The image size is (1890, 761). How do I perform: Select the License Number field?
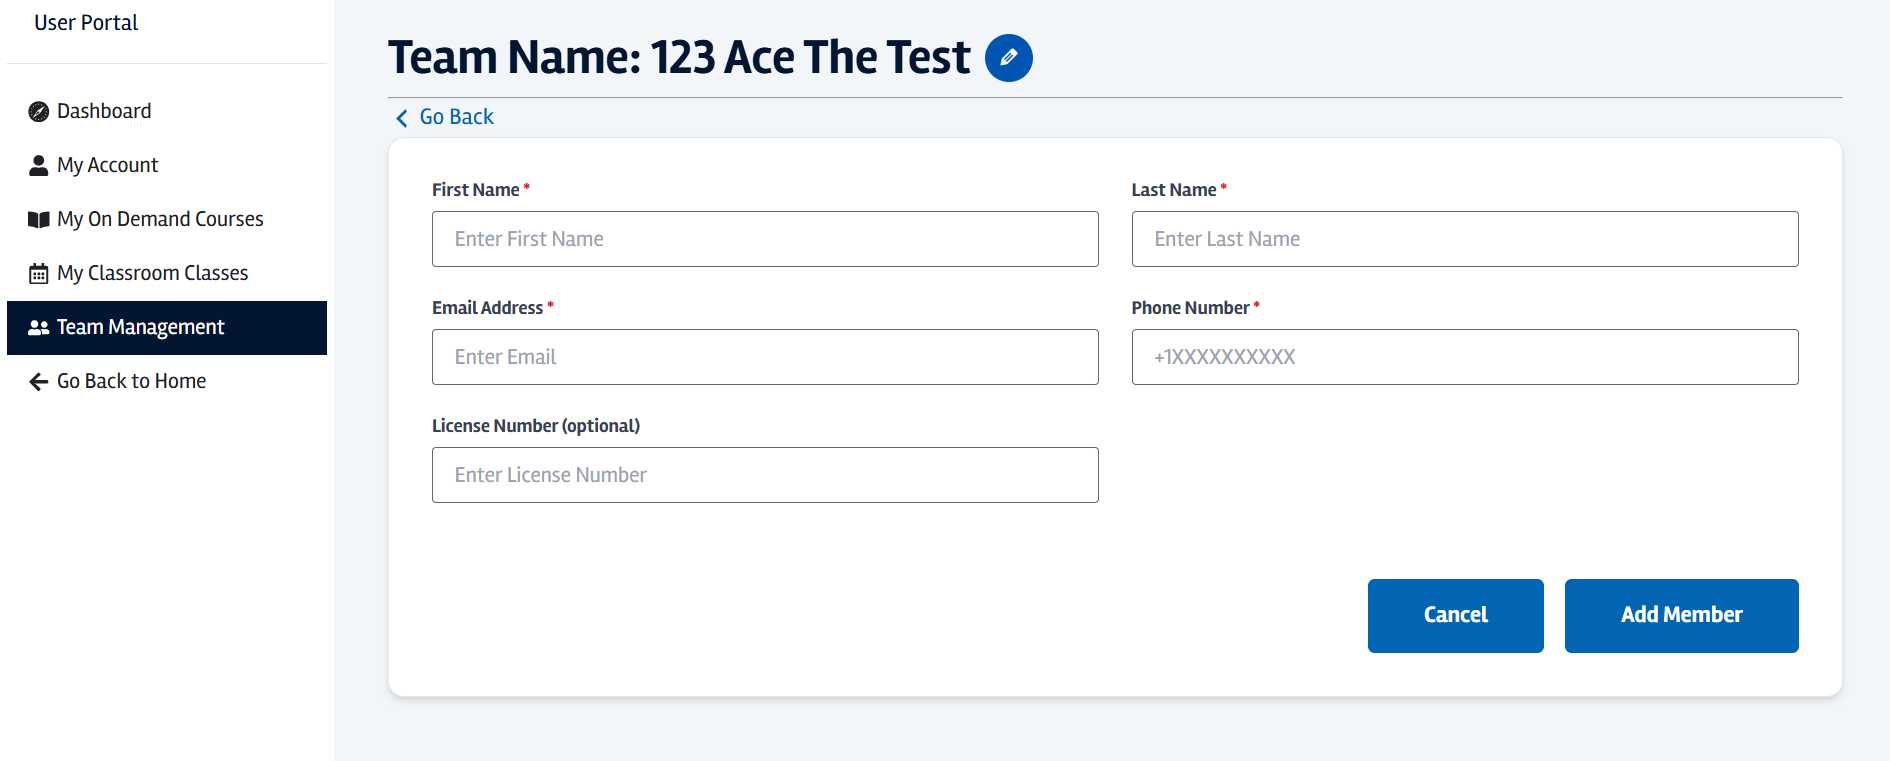[x=765, y=475]
